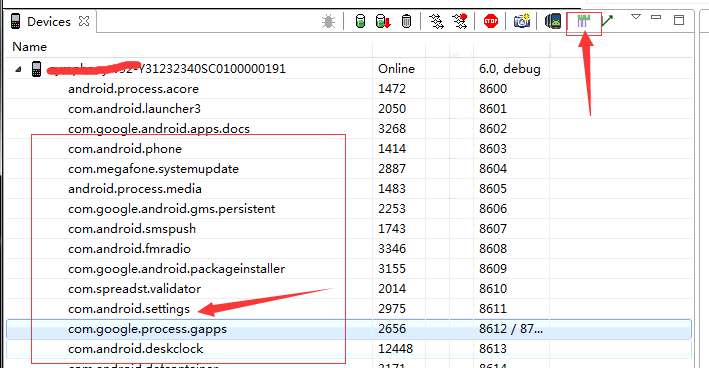Click PID 2014 in the process list

pyautogui.click(x=392, y=288)
